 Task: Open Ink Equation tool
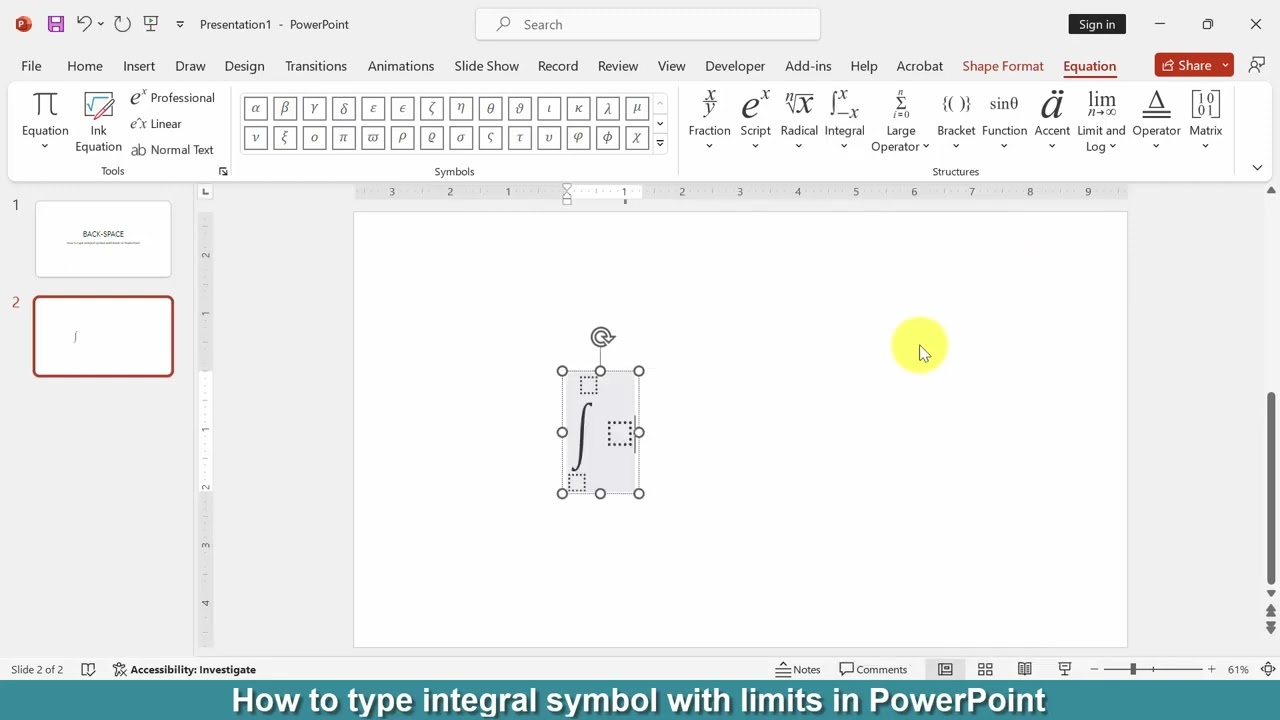coord(98,122)
